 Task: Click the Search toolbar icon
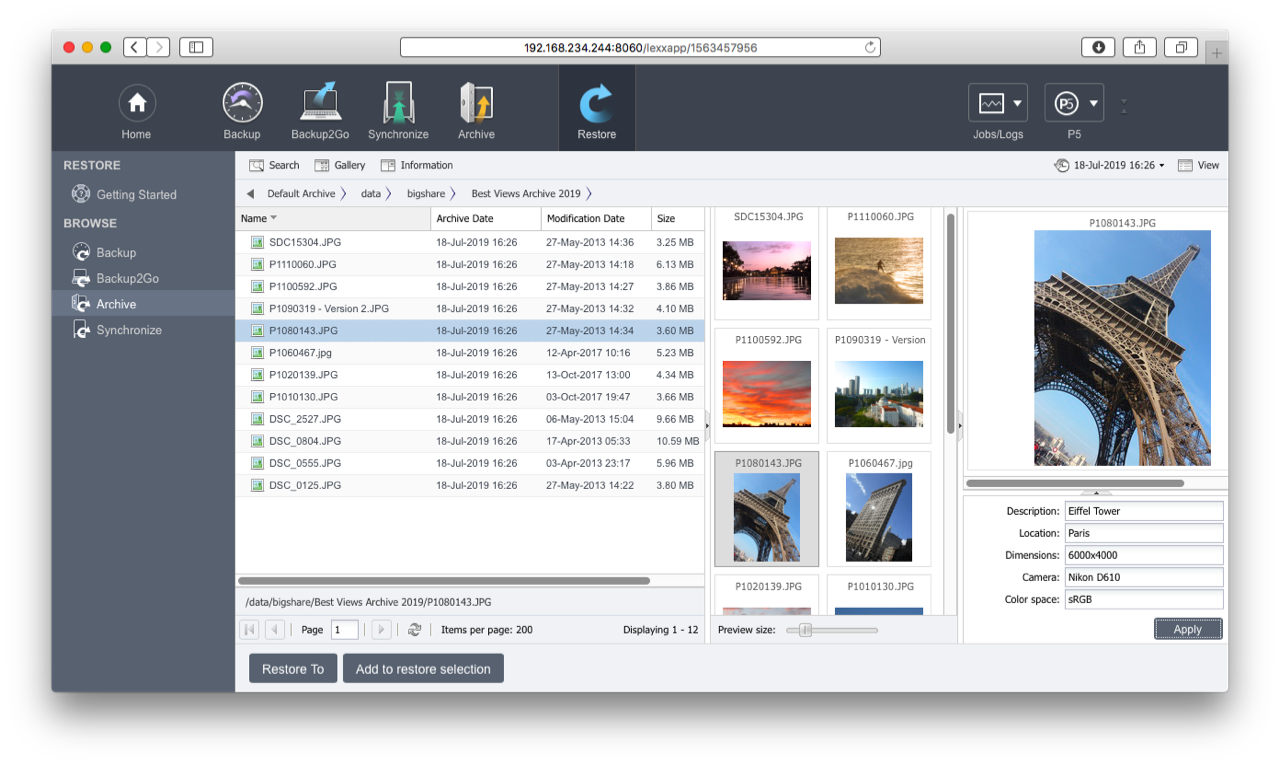click(x=274, y=165)
